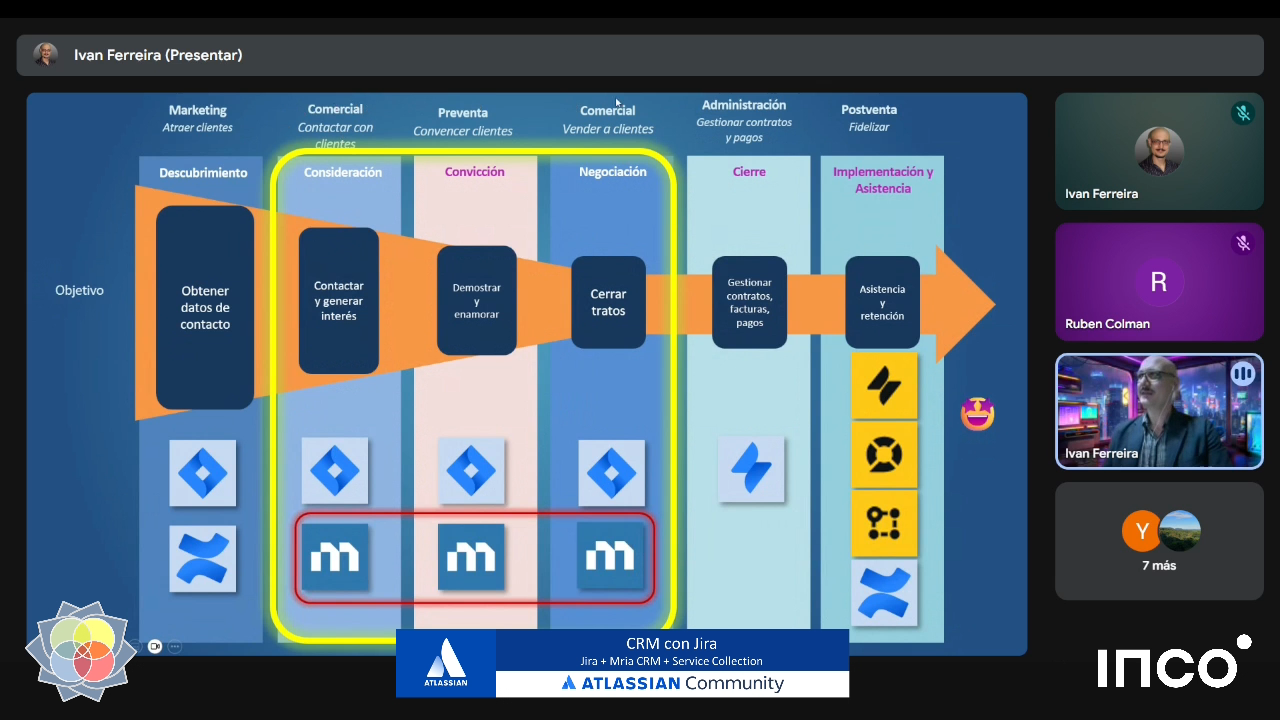Click the yellow connected-nodes icon in Postventa column
Image resolution: width=1280 pixels, height=720 pixels.
point(884,523)
